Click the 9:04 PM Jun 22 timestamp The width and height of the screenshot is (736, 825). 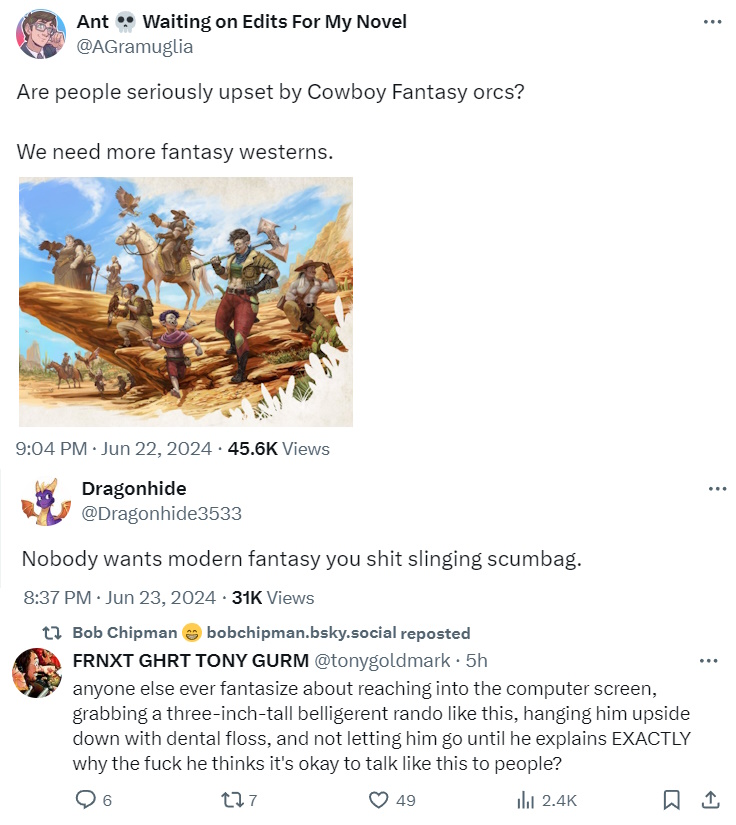(x=114, y=449)
